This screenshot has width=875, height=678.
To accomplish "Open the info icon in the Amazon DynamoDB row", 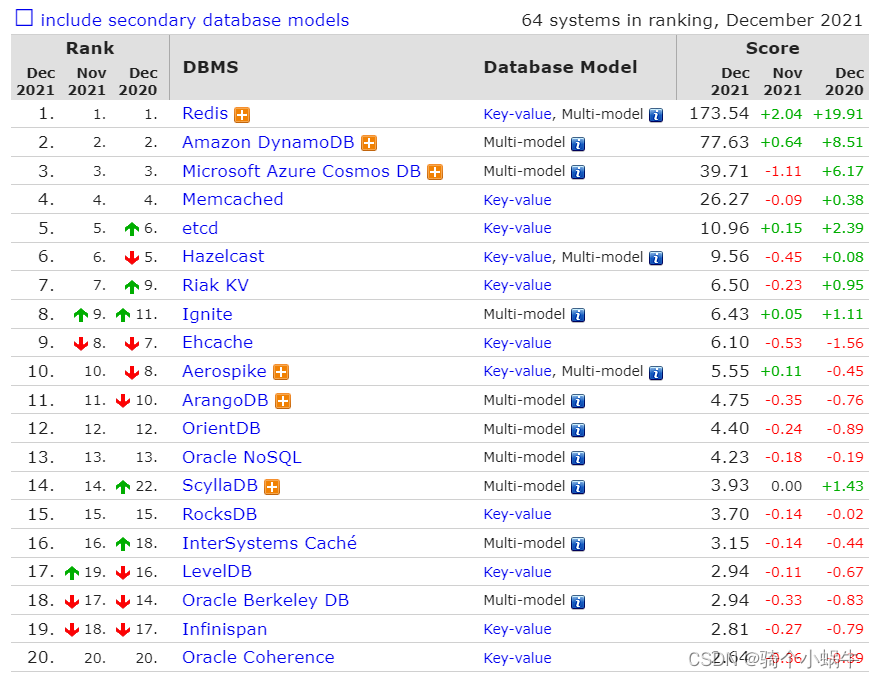I will (578, 144).
